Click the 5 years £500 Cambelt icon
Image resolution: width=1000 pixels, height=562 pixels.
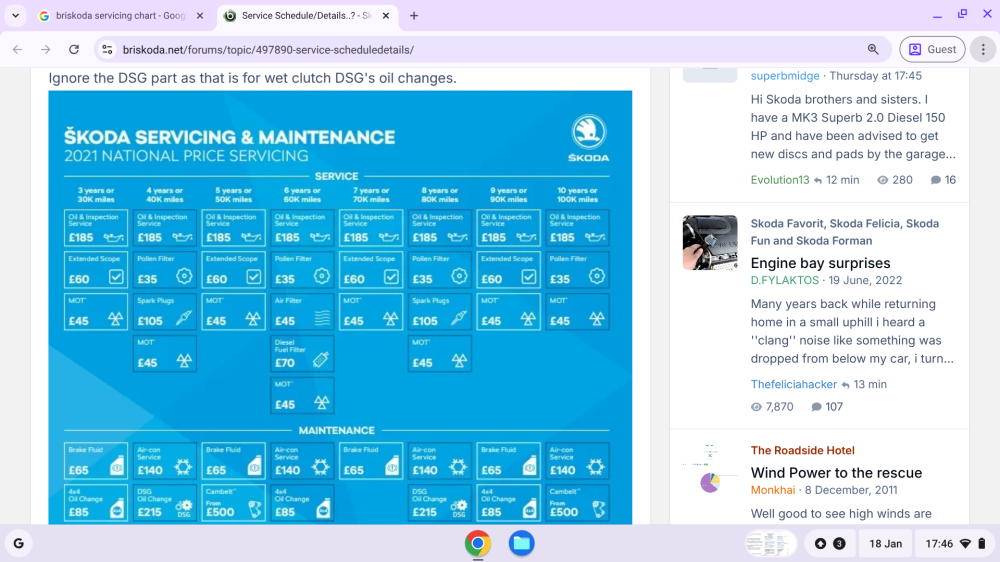[x=254, y=508]
